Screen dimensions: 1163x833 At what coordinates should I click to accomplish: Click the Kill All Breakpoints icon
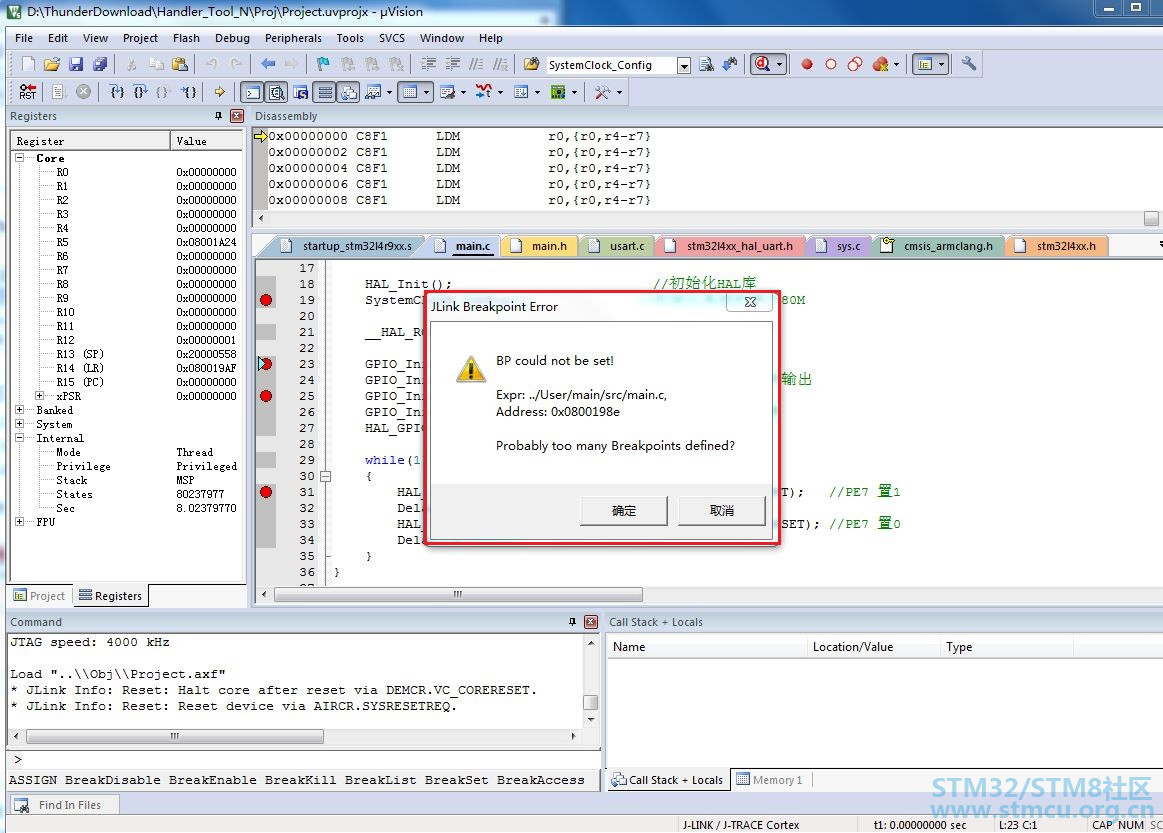pos(880,65)
